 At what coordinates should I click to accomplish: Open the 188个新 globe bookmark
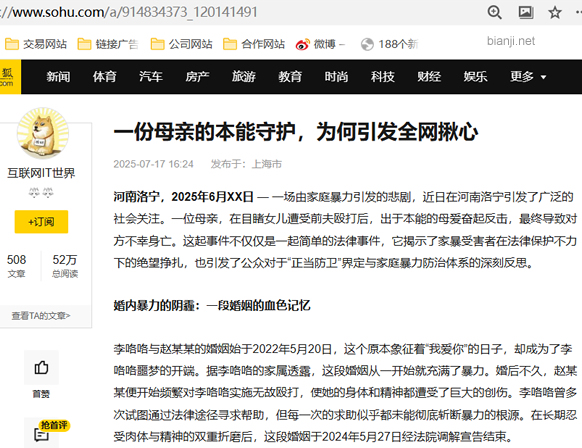click(x=389, y=44)
